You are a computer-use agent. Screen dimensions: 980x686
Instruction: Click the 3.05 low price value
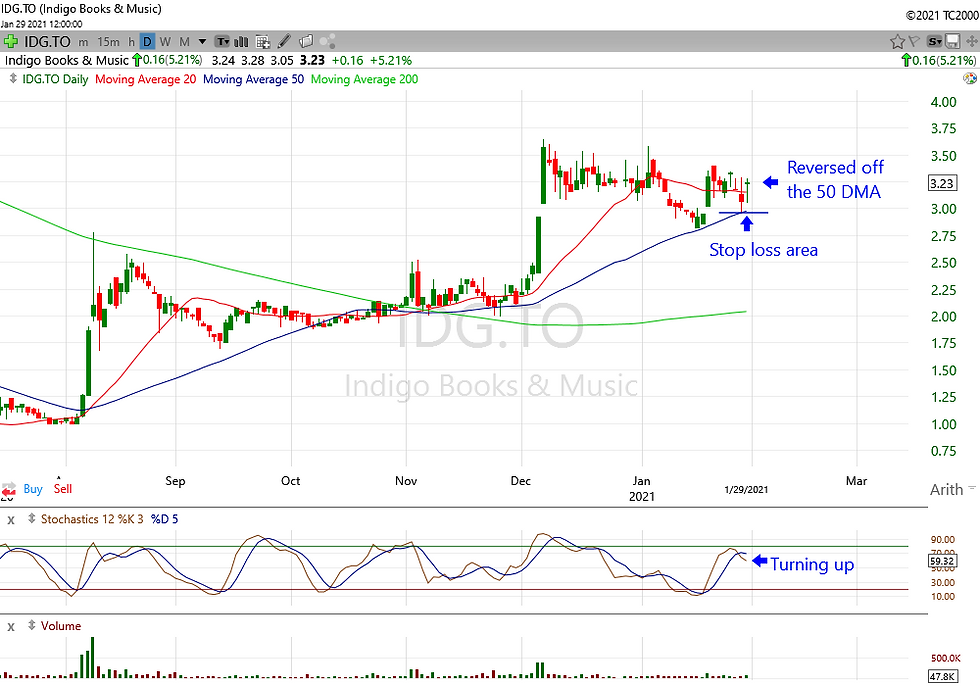tap(282, 61)
